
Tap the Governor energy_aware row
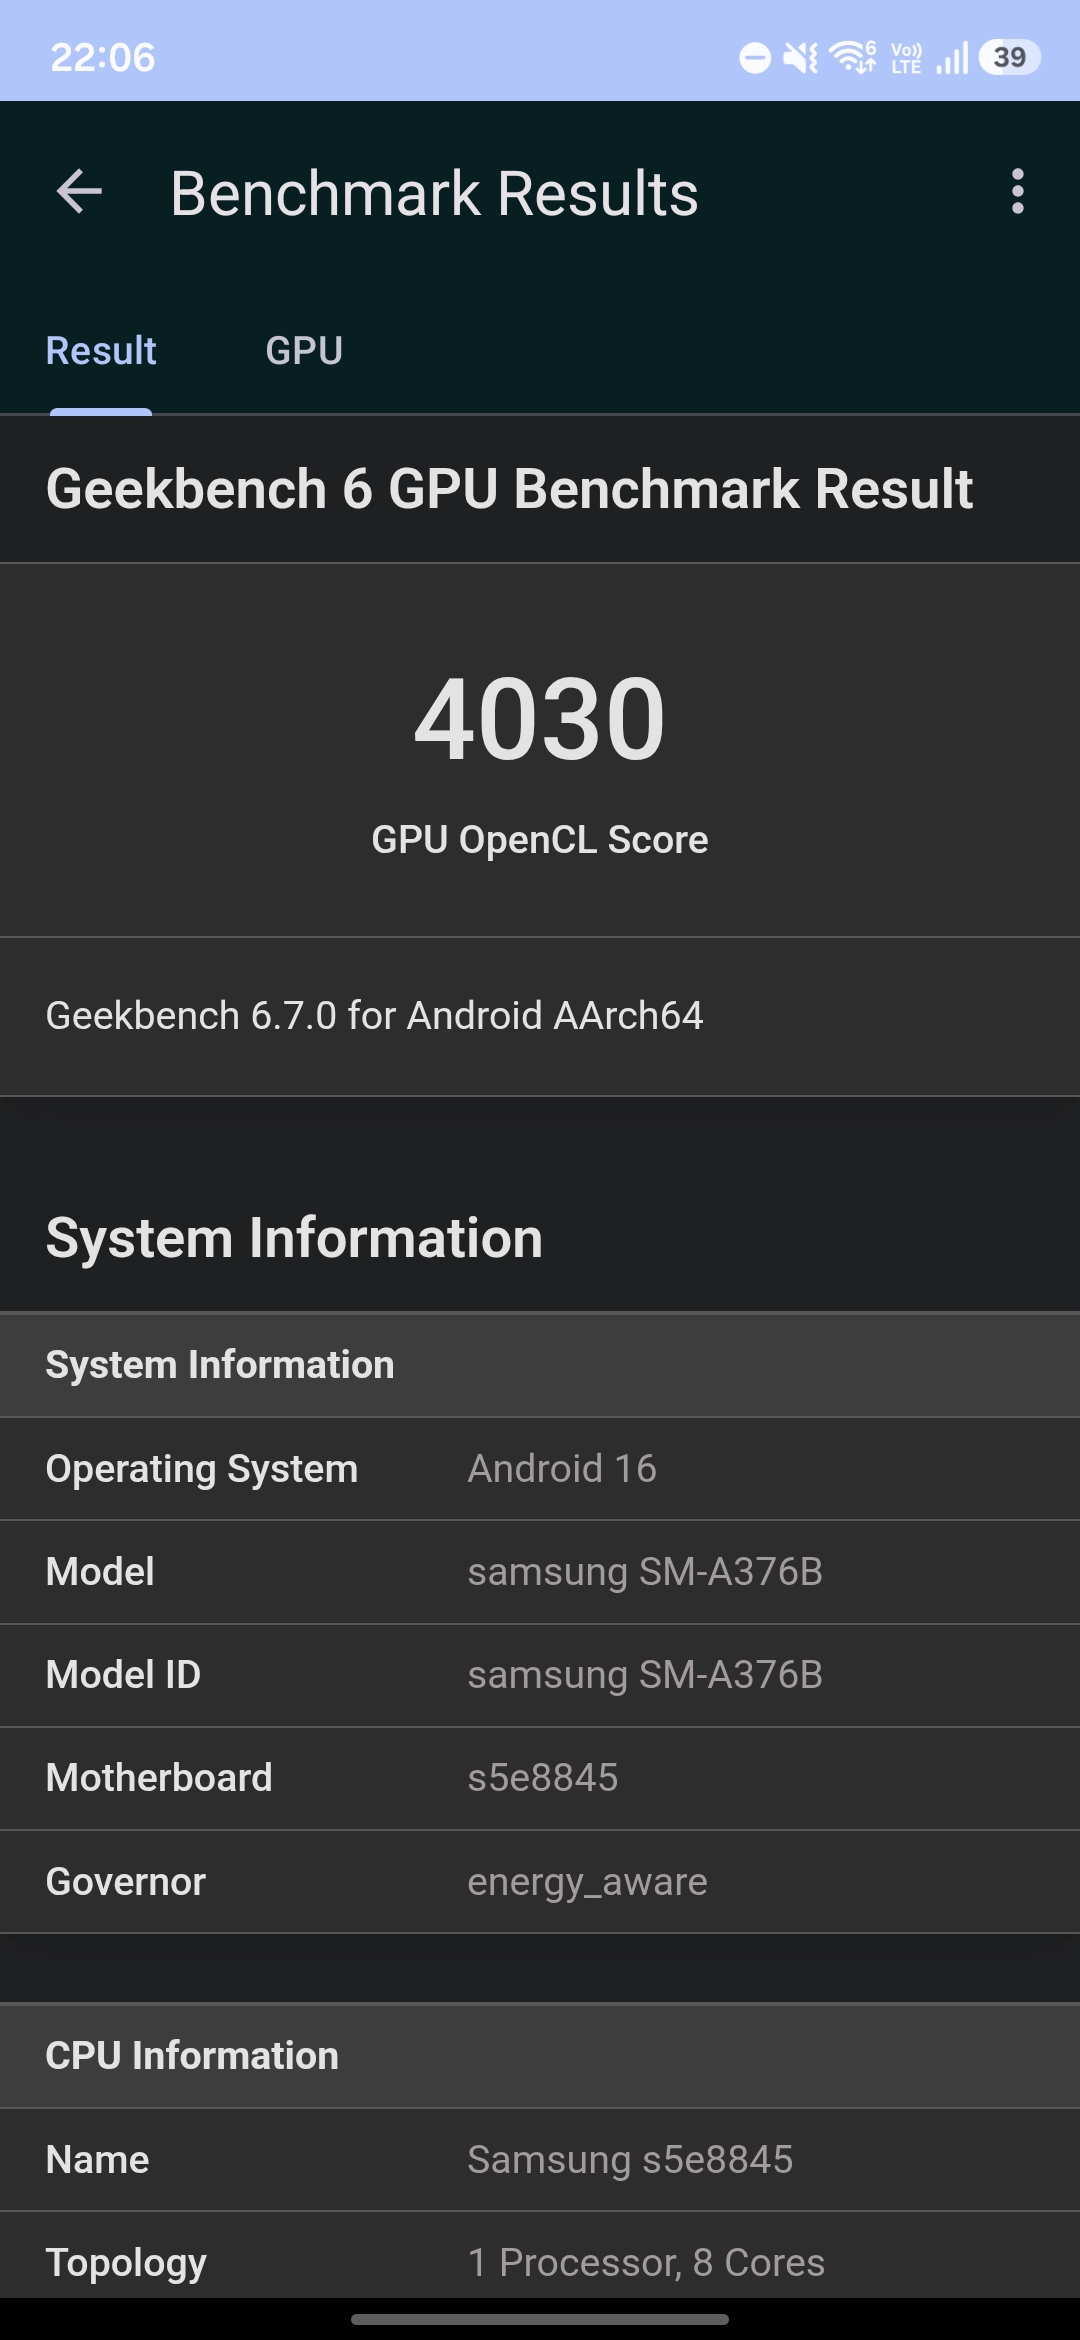tap(540, 1882)
